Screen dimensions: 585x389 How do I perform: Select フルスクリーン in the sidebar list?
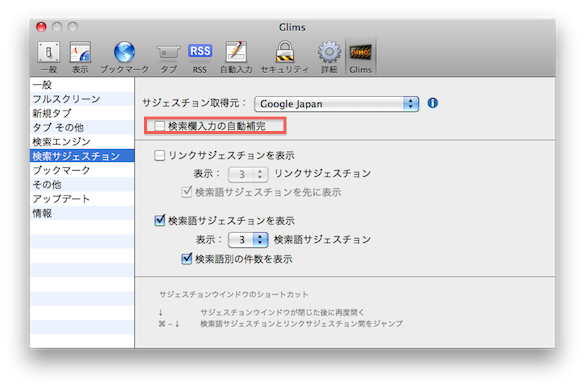click(82, 99)
